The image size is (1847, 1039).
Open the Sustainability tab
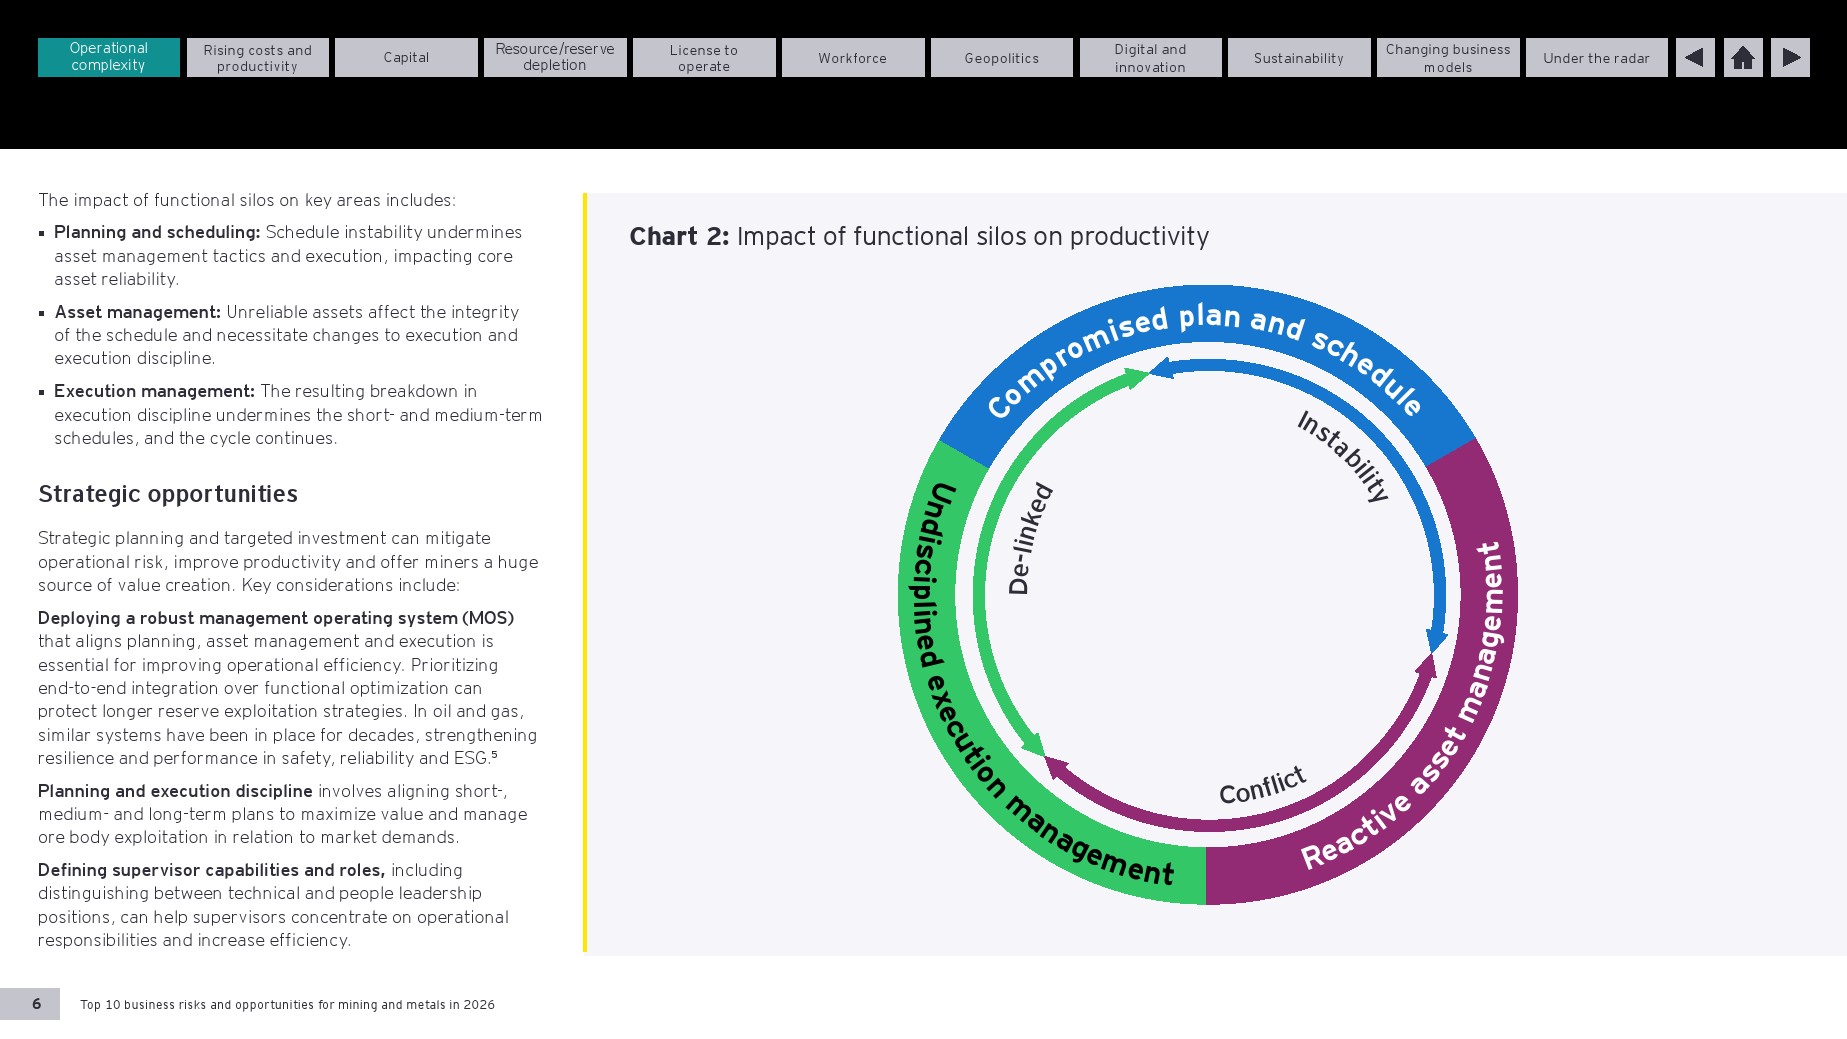pyautogui.click(x=1299, y=58)
